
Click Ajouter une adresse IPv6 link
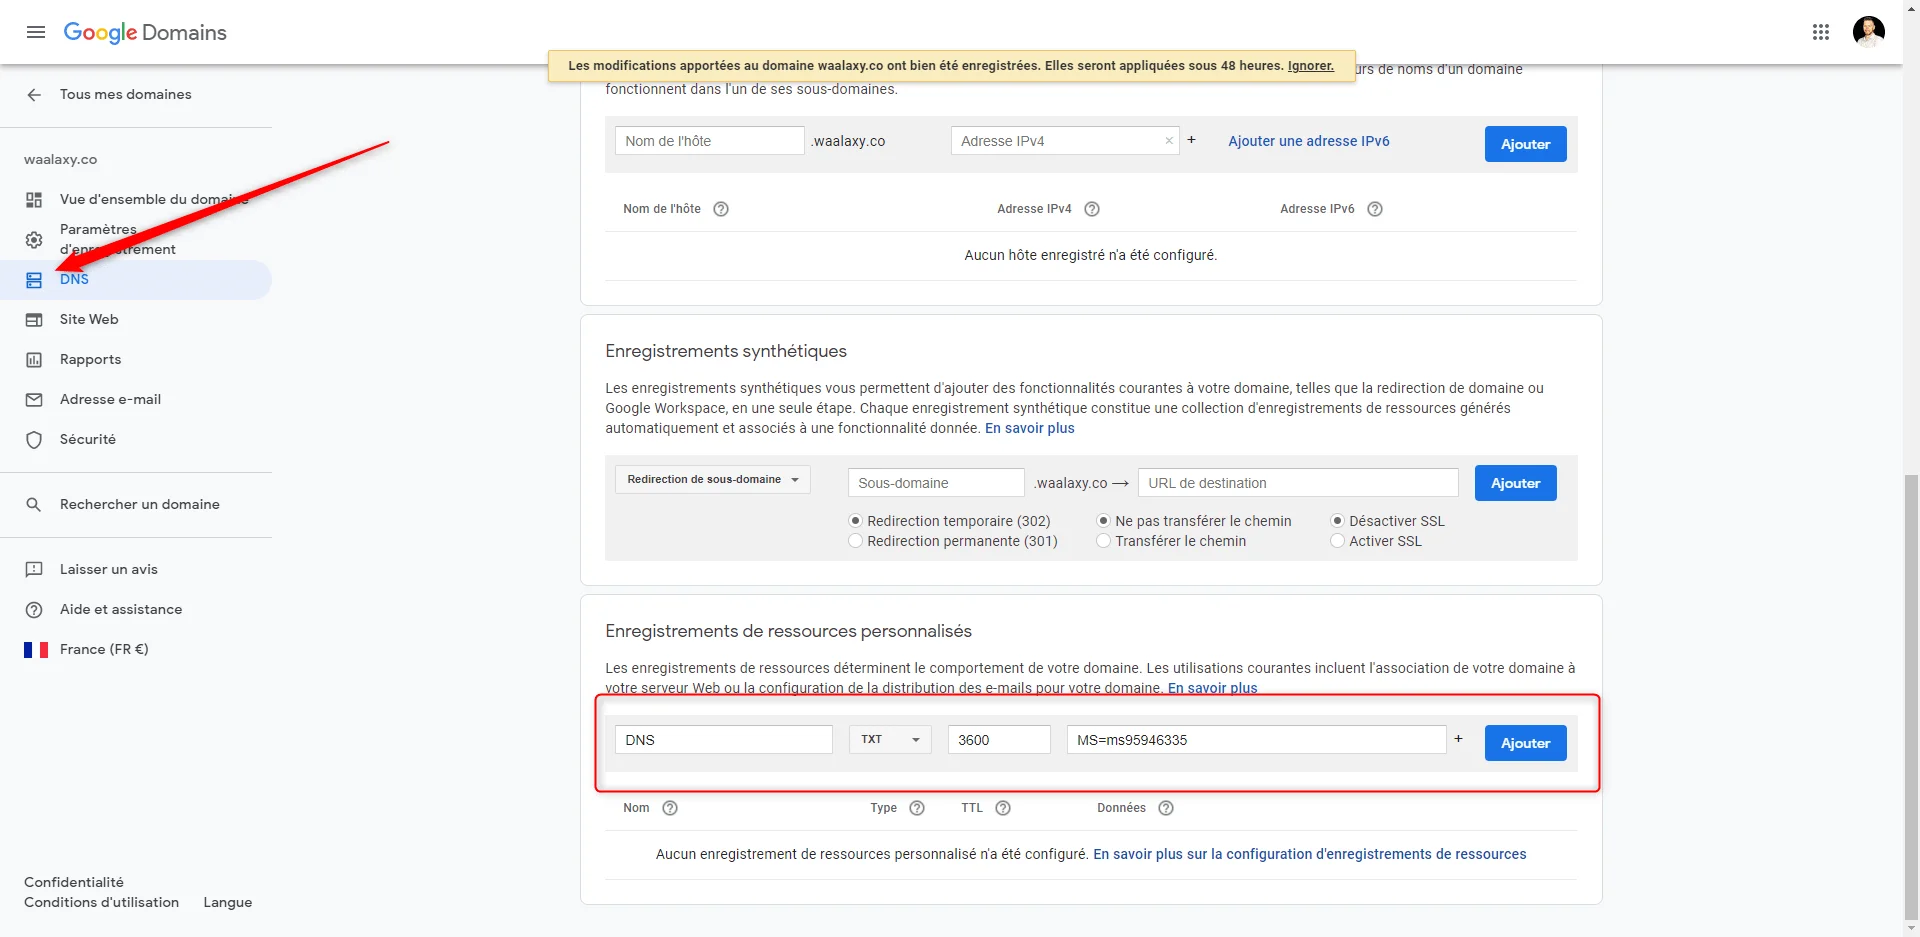[x=1309, y=141]
